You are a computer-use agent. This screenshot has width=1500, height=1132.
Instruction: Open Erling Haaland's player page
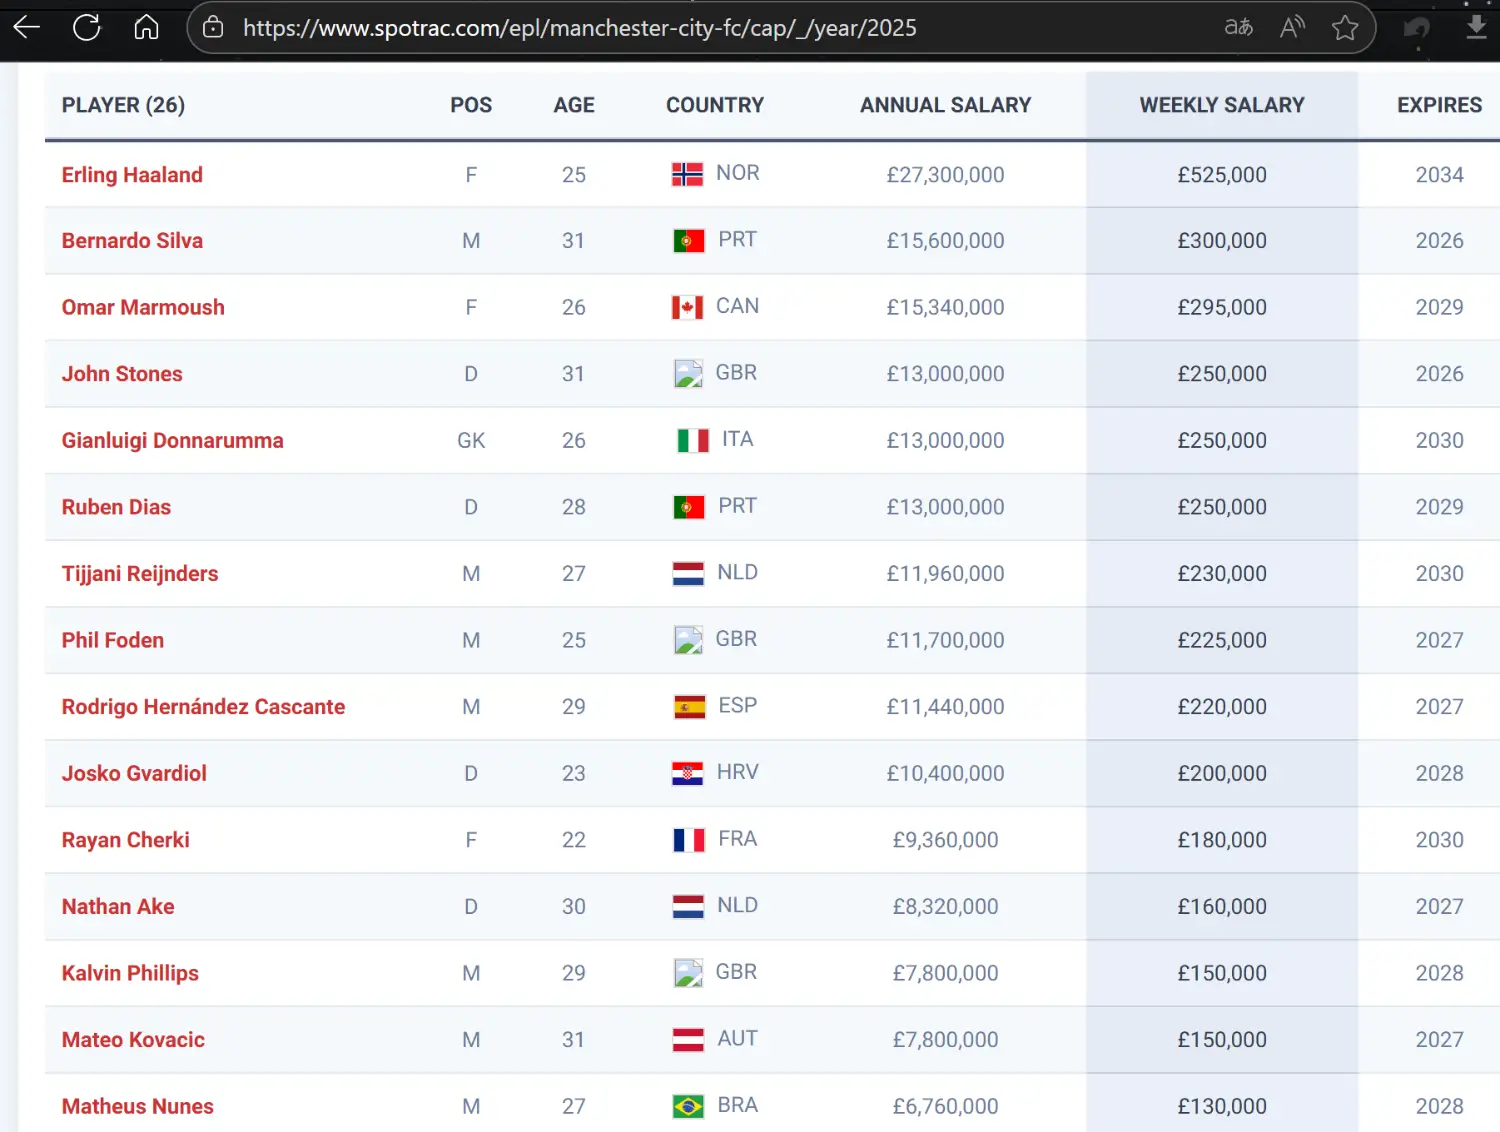click(132, 175)
